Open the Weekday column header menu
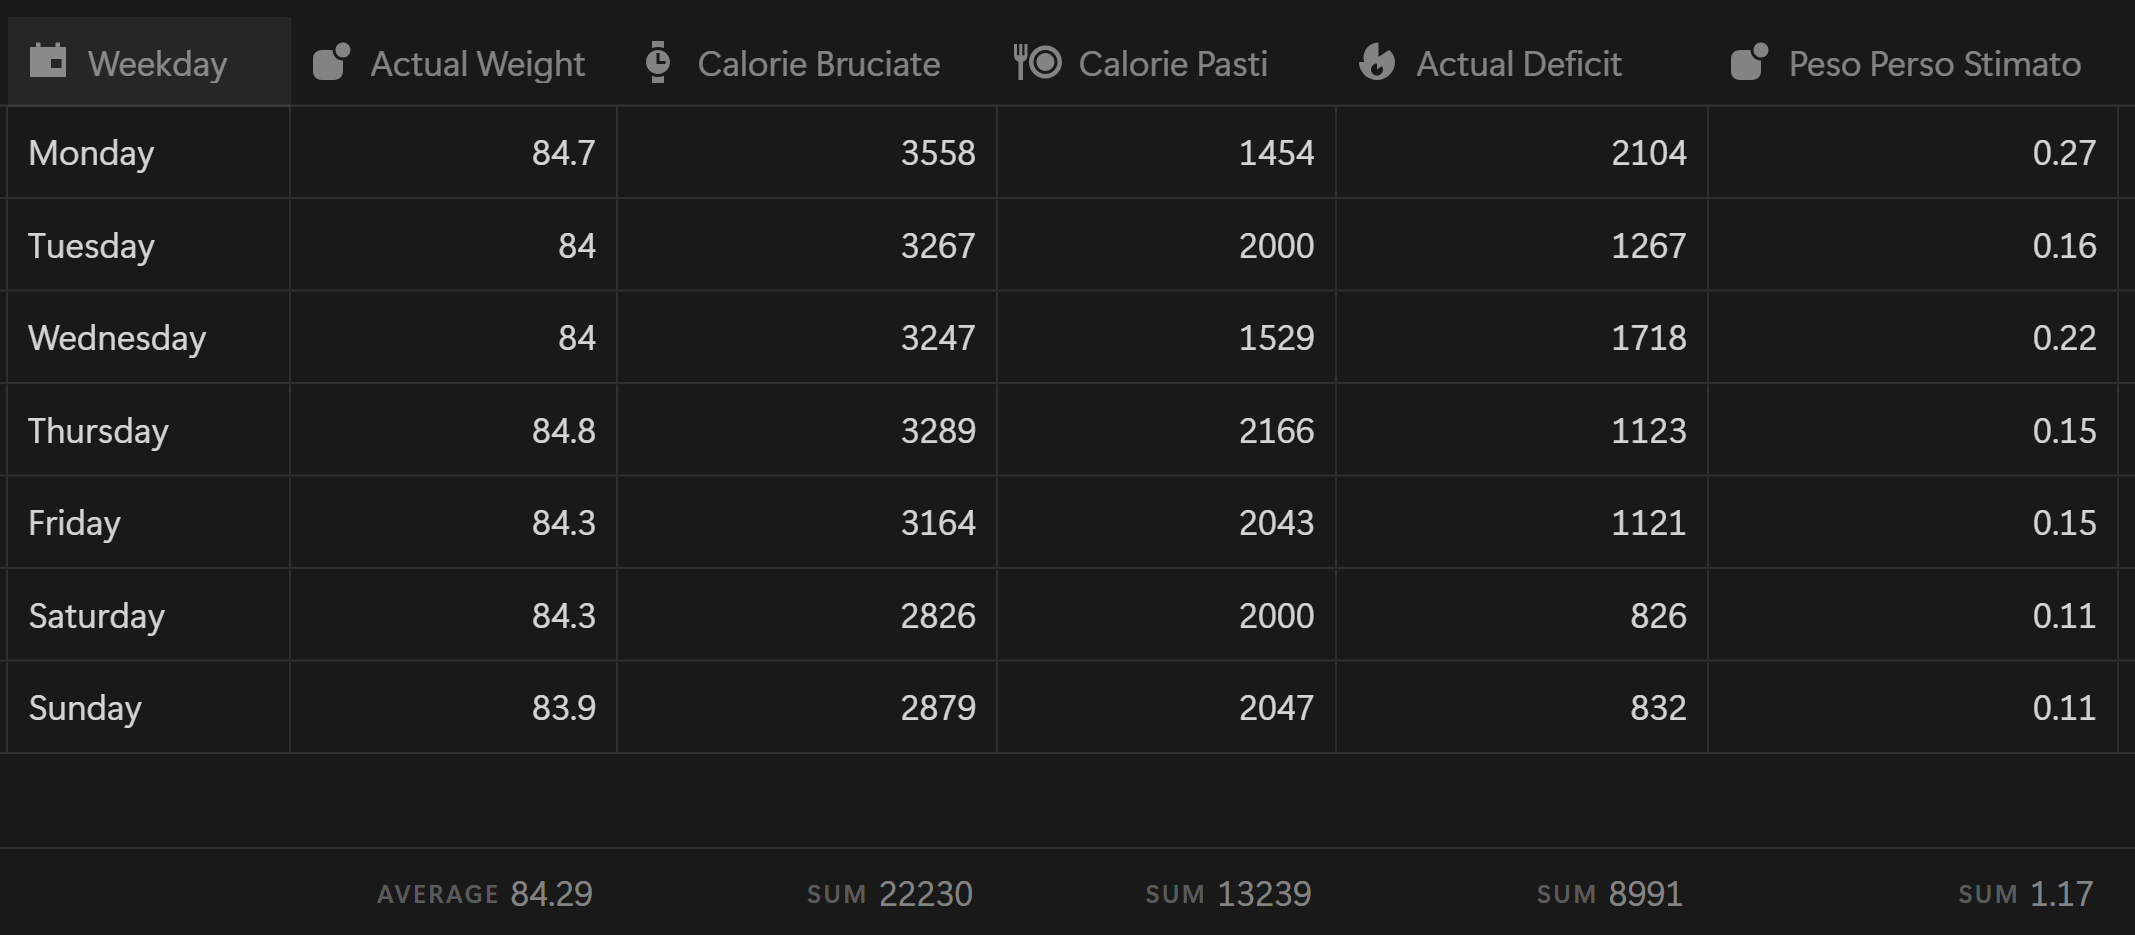2135x935 pixels. (149, 62)
